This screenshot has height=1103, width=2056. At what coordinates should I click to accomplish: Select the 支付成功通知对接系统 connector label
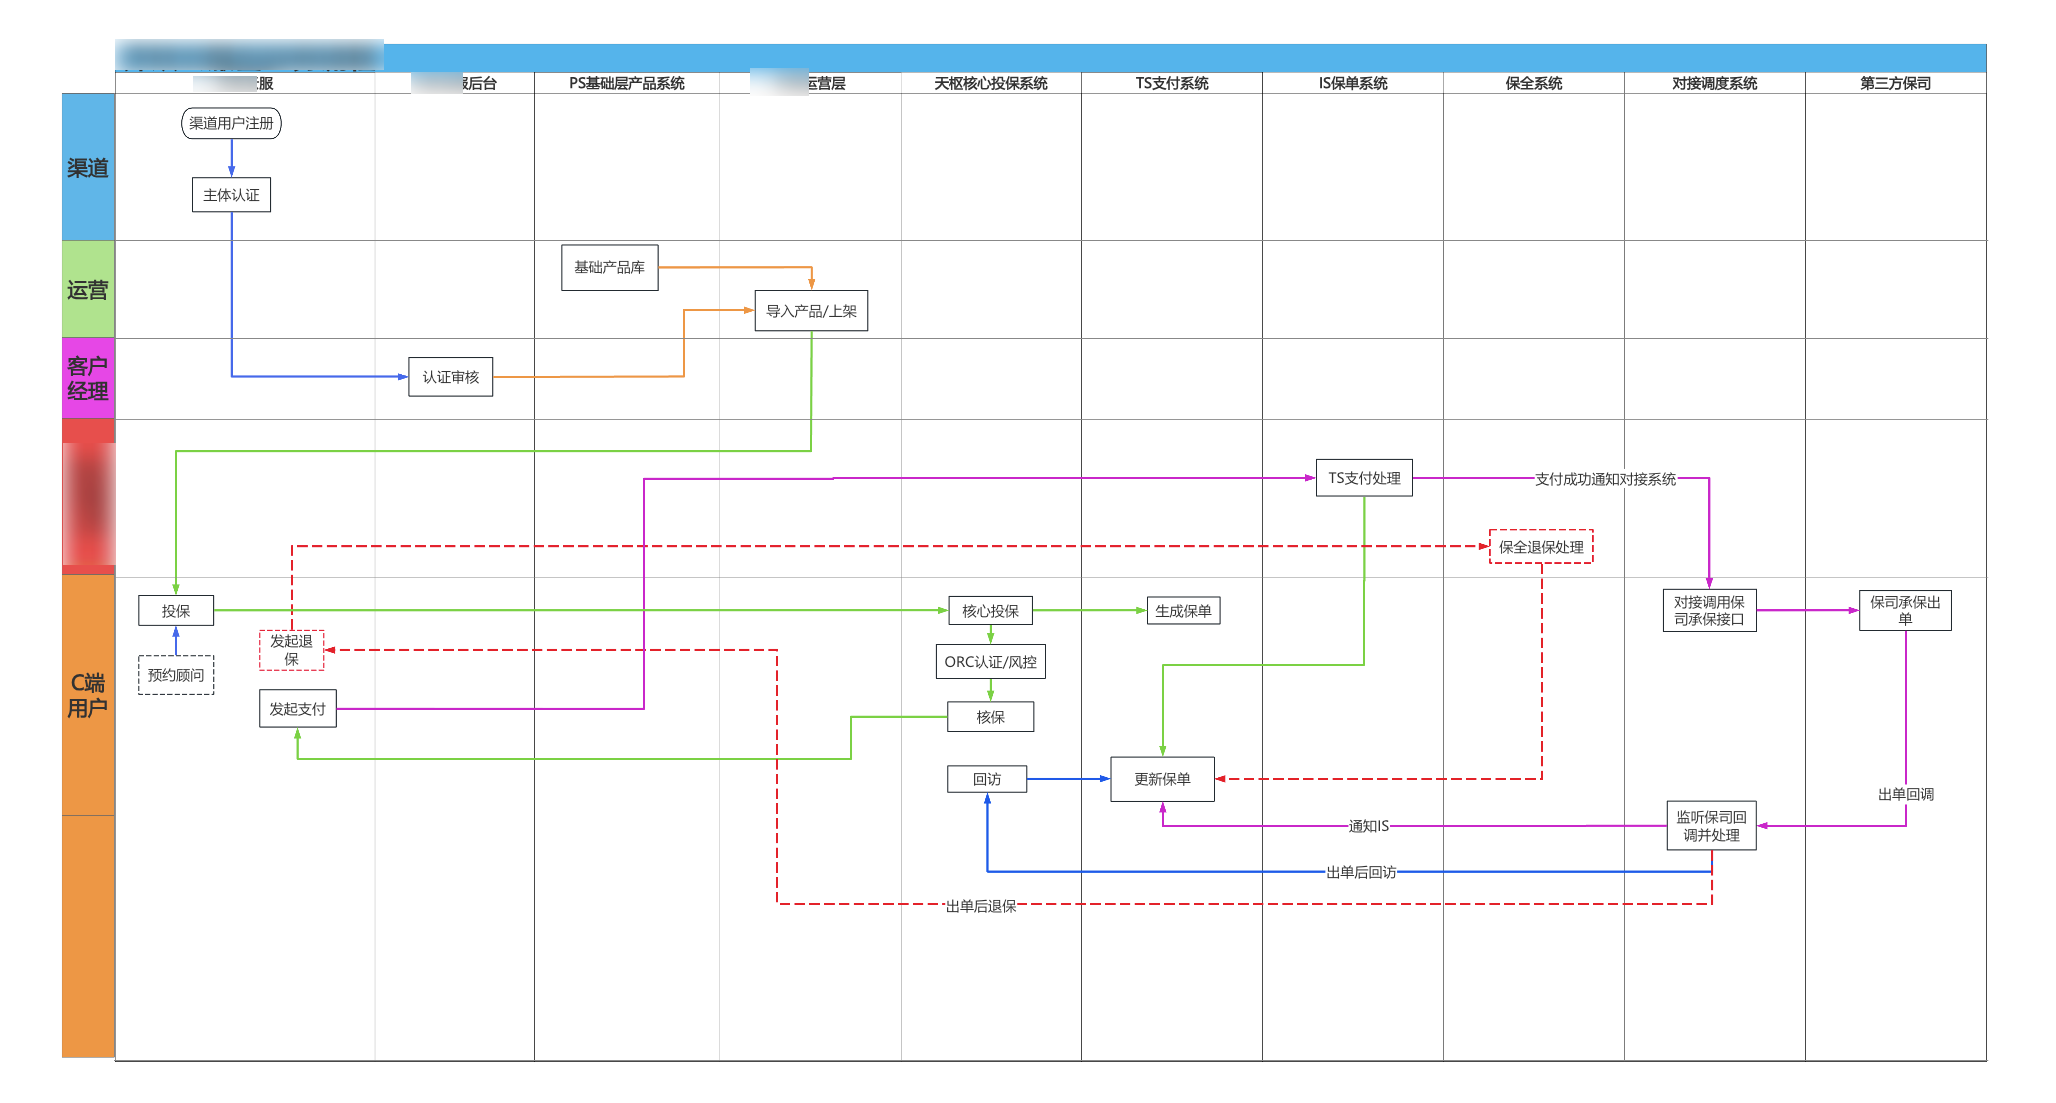[1606, 479]
